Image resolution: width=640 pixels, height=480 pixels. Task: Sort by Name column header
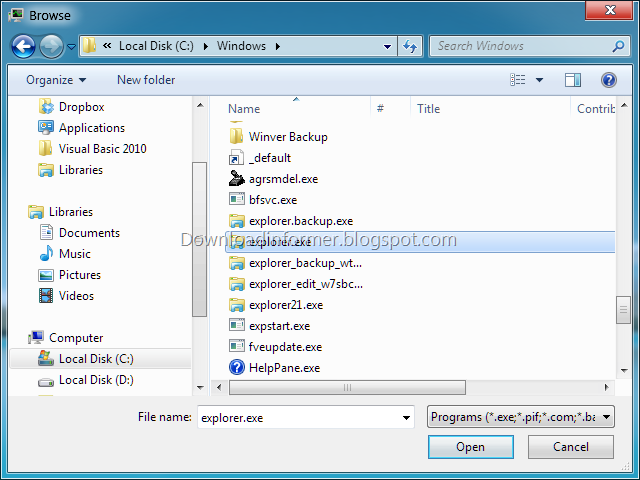click(244, 109)
